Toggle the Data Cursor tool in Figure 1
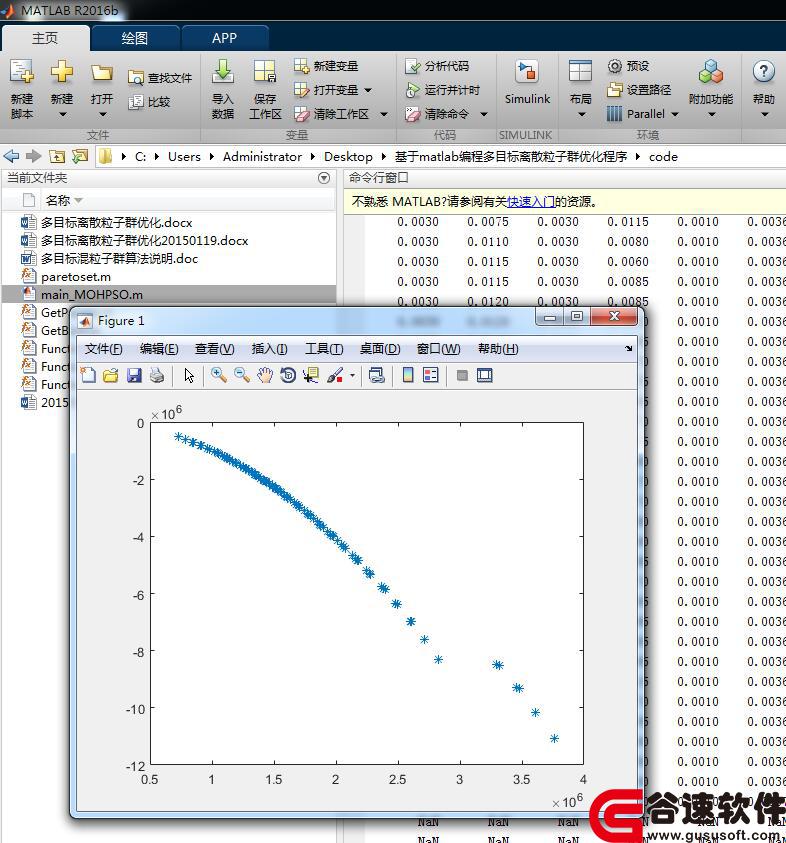This screenshot has height=843, width=786. pos(311,375)
